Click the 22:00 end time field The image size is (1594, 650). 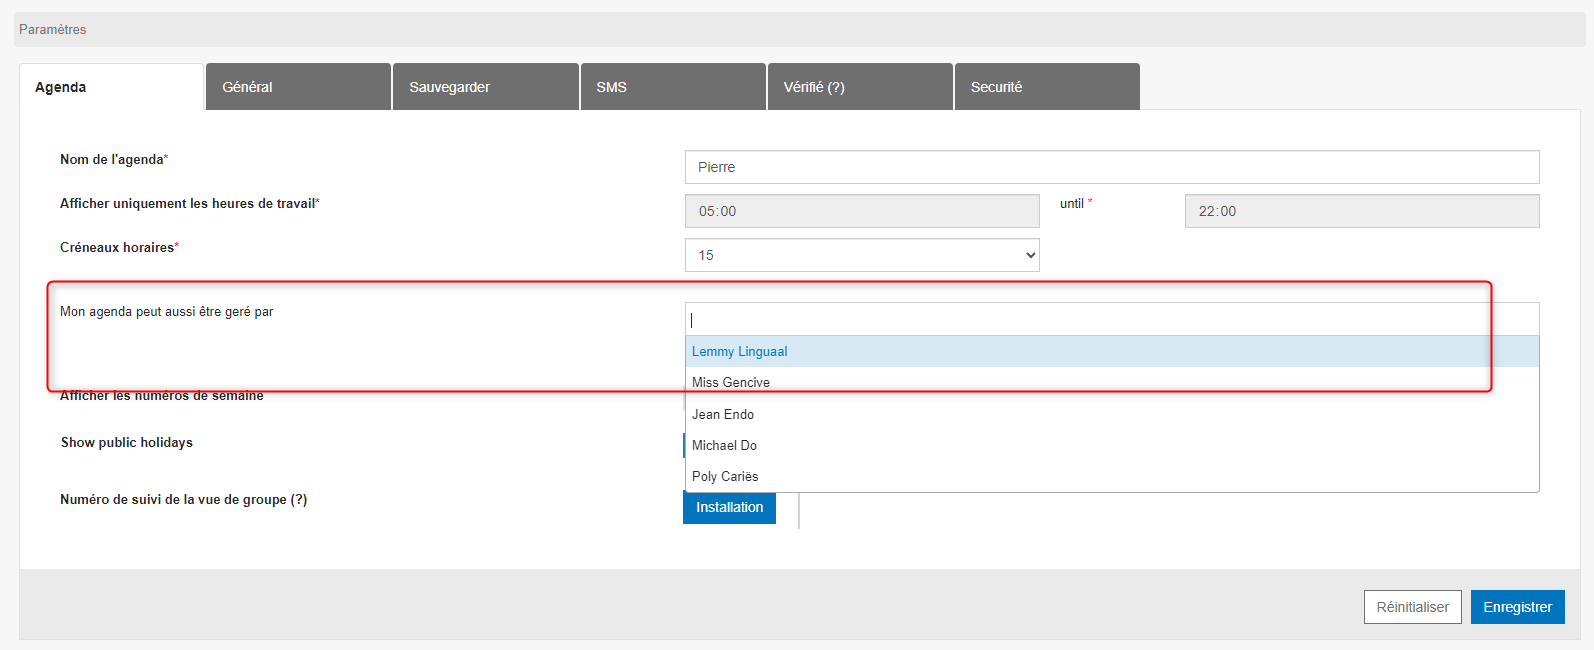pyautogui.click(x=1361, y=211)
